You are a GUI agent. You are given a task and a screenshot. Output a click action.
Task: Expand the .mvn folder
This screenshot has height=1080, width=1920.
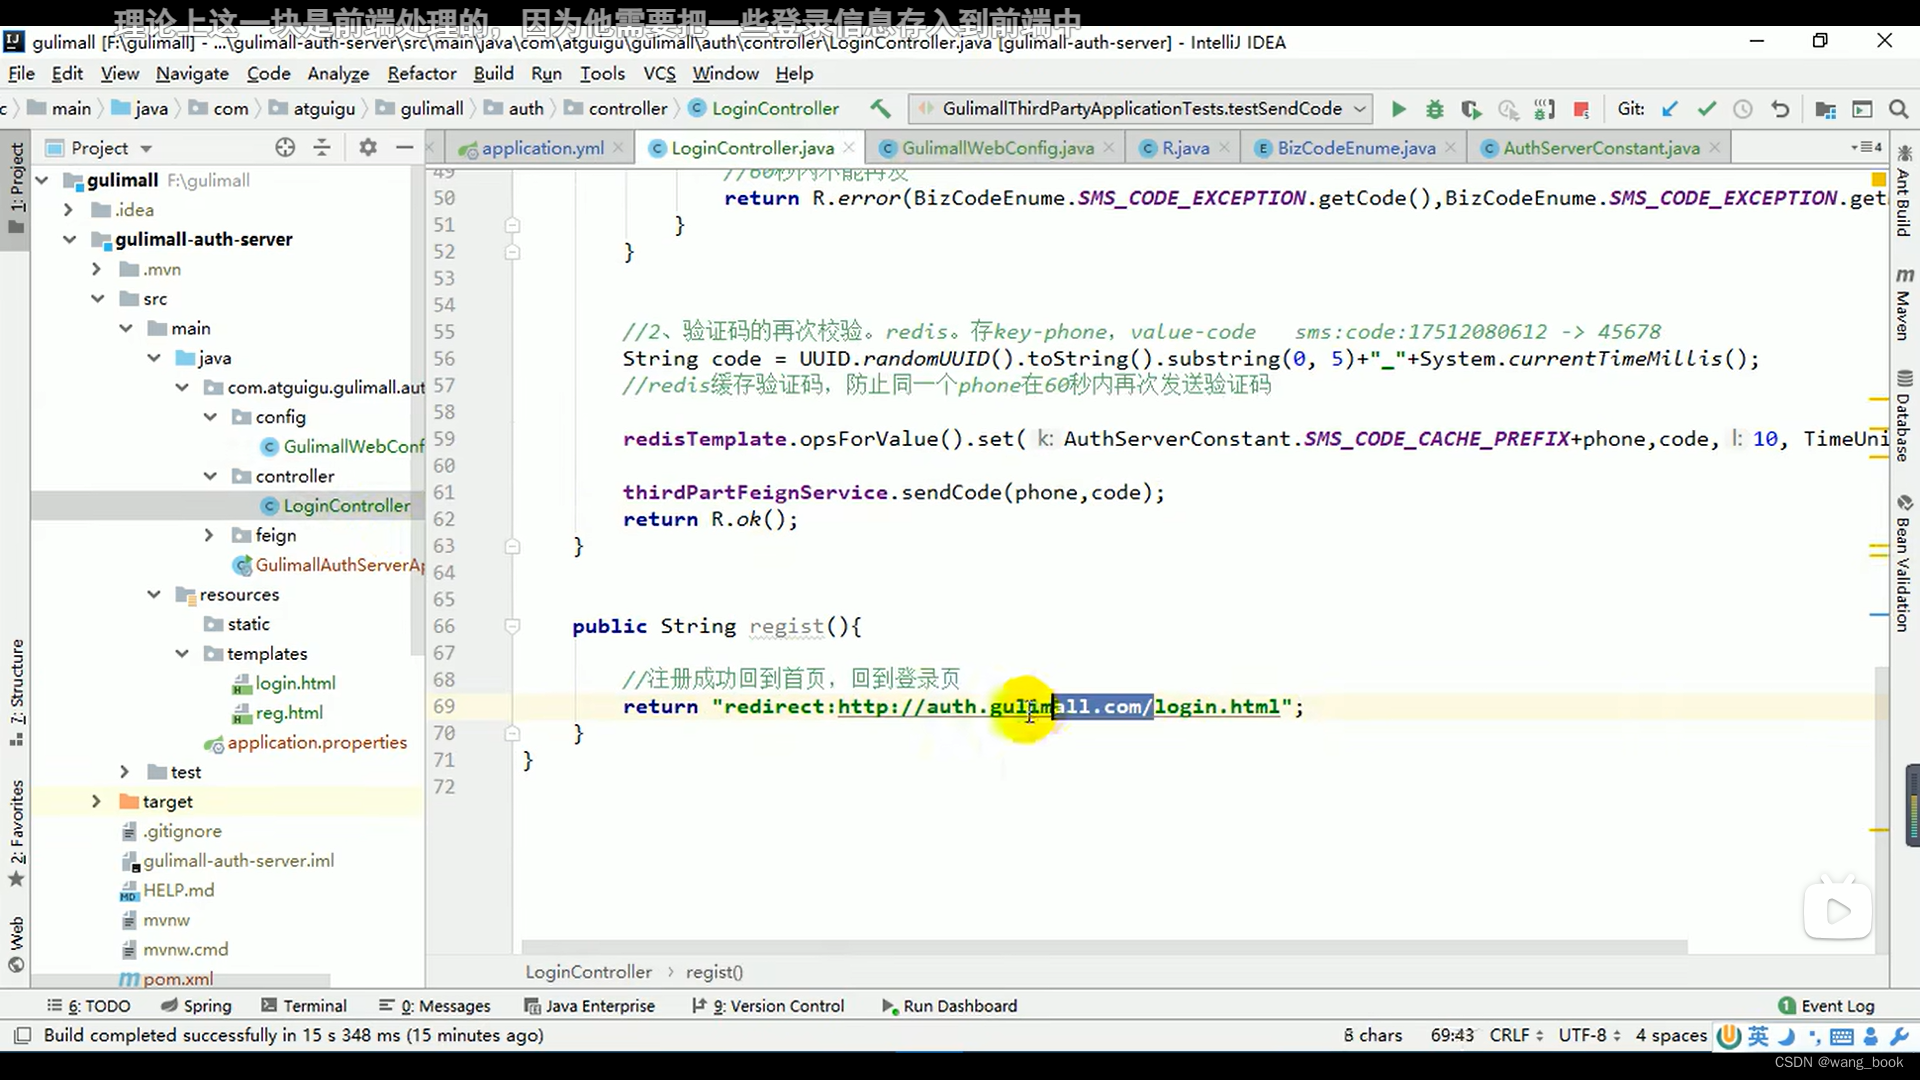[96, 269]
